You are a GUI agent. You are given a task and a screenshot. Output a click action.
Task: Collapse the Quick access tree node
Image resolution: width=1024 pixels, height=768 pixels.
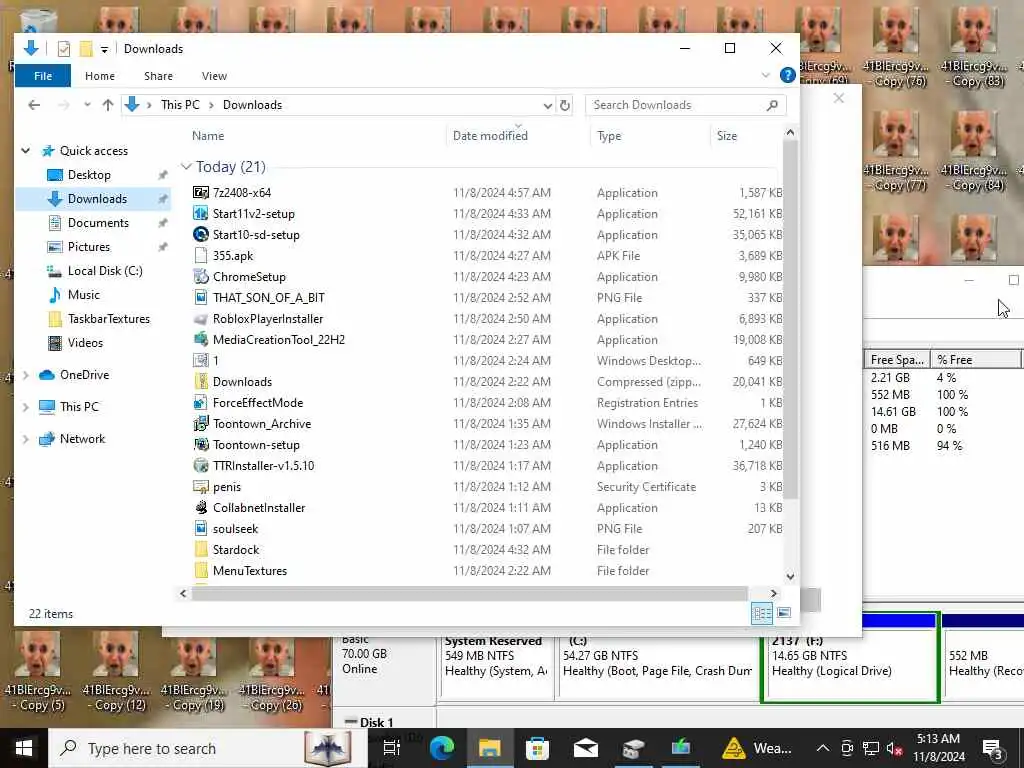click(x=25, y=151)
